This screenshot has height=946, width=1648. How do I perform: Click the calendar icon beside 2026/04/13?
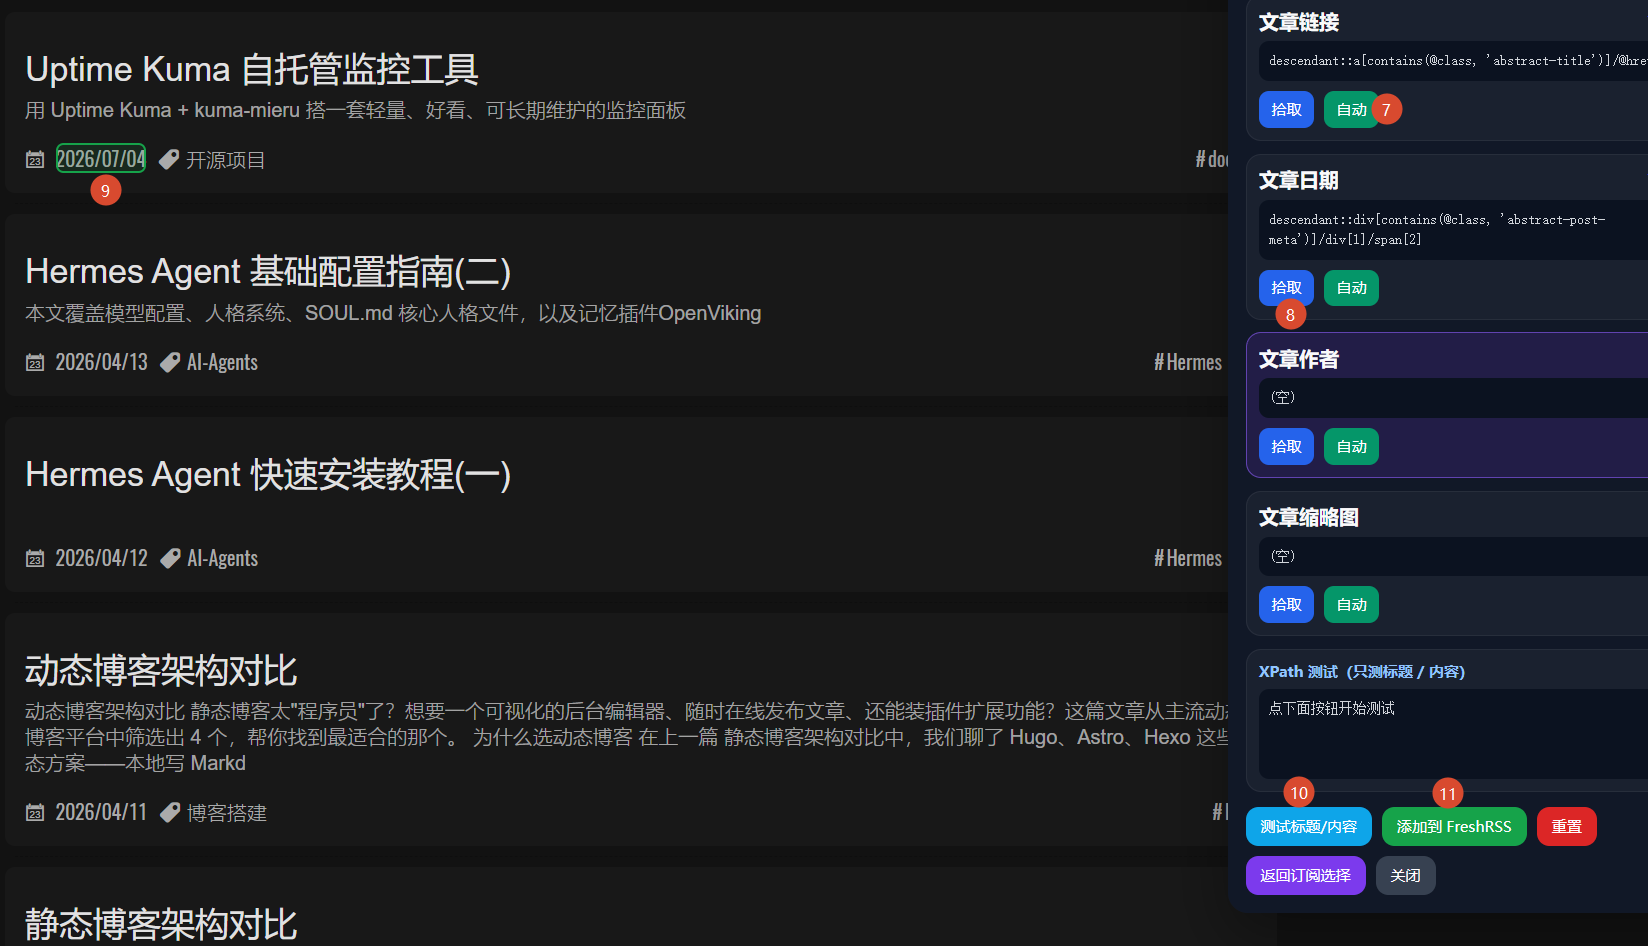point(35,362)
